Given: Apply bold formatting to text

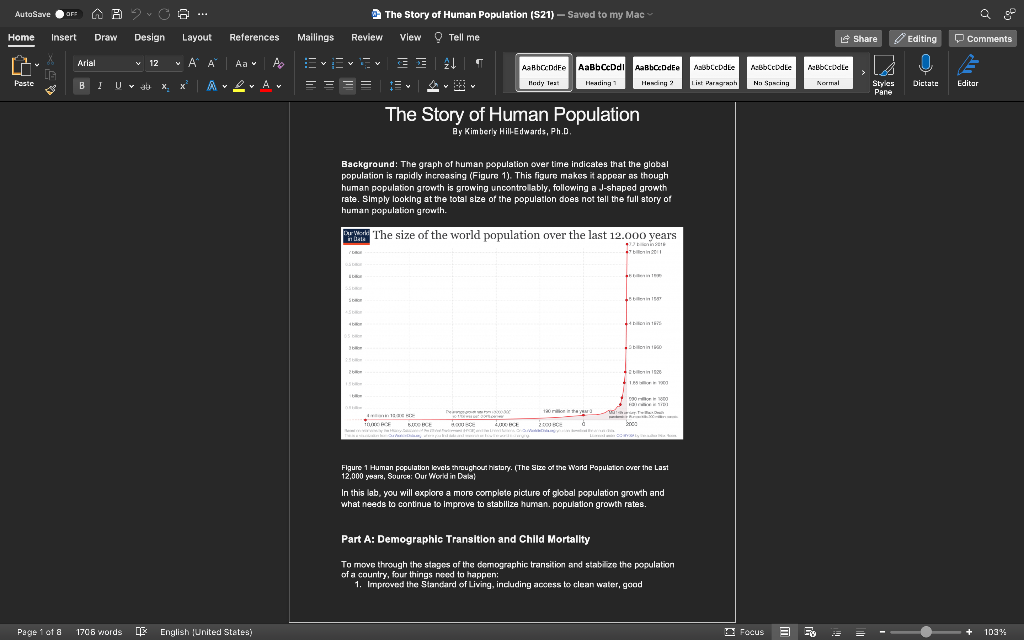Looking at the screenshot, I should coord(81,86).
